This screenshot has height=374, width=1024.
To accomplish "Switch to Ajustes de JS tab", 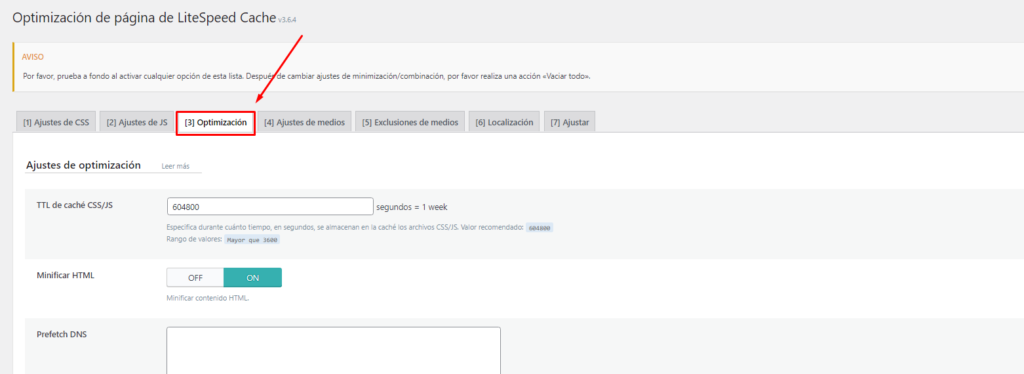I will (x=136, y=122).
